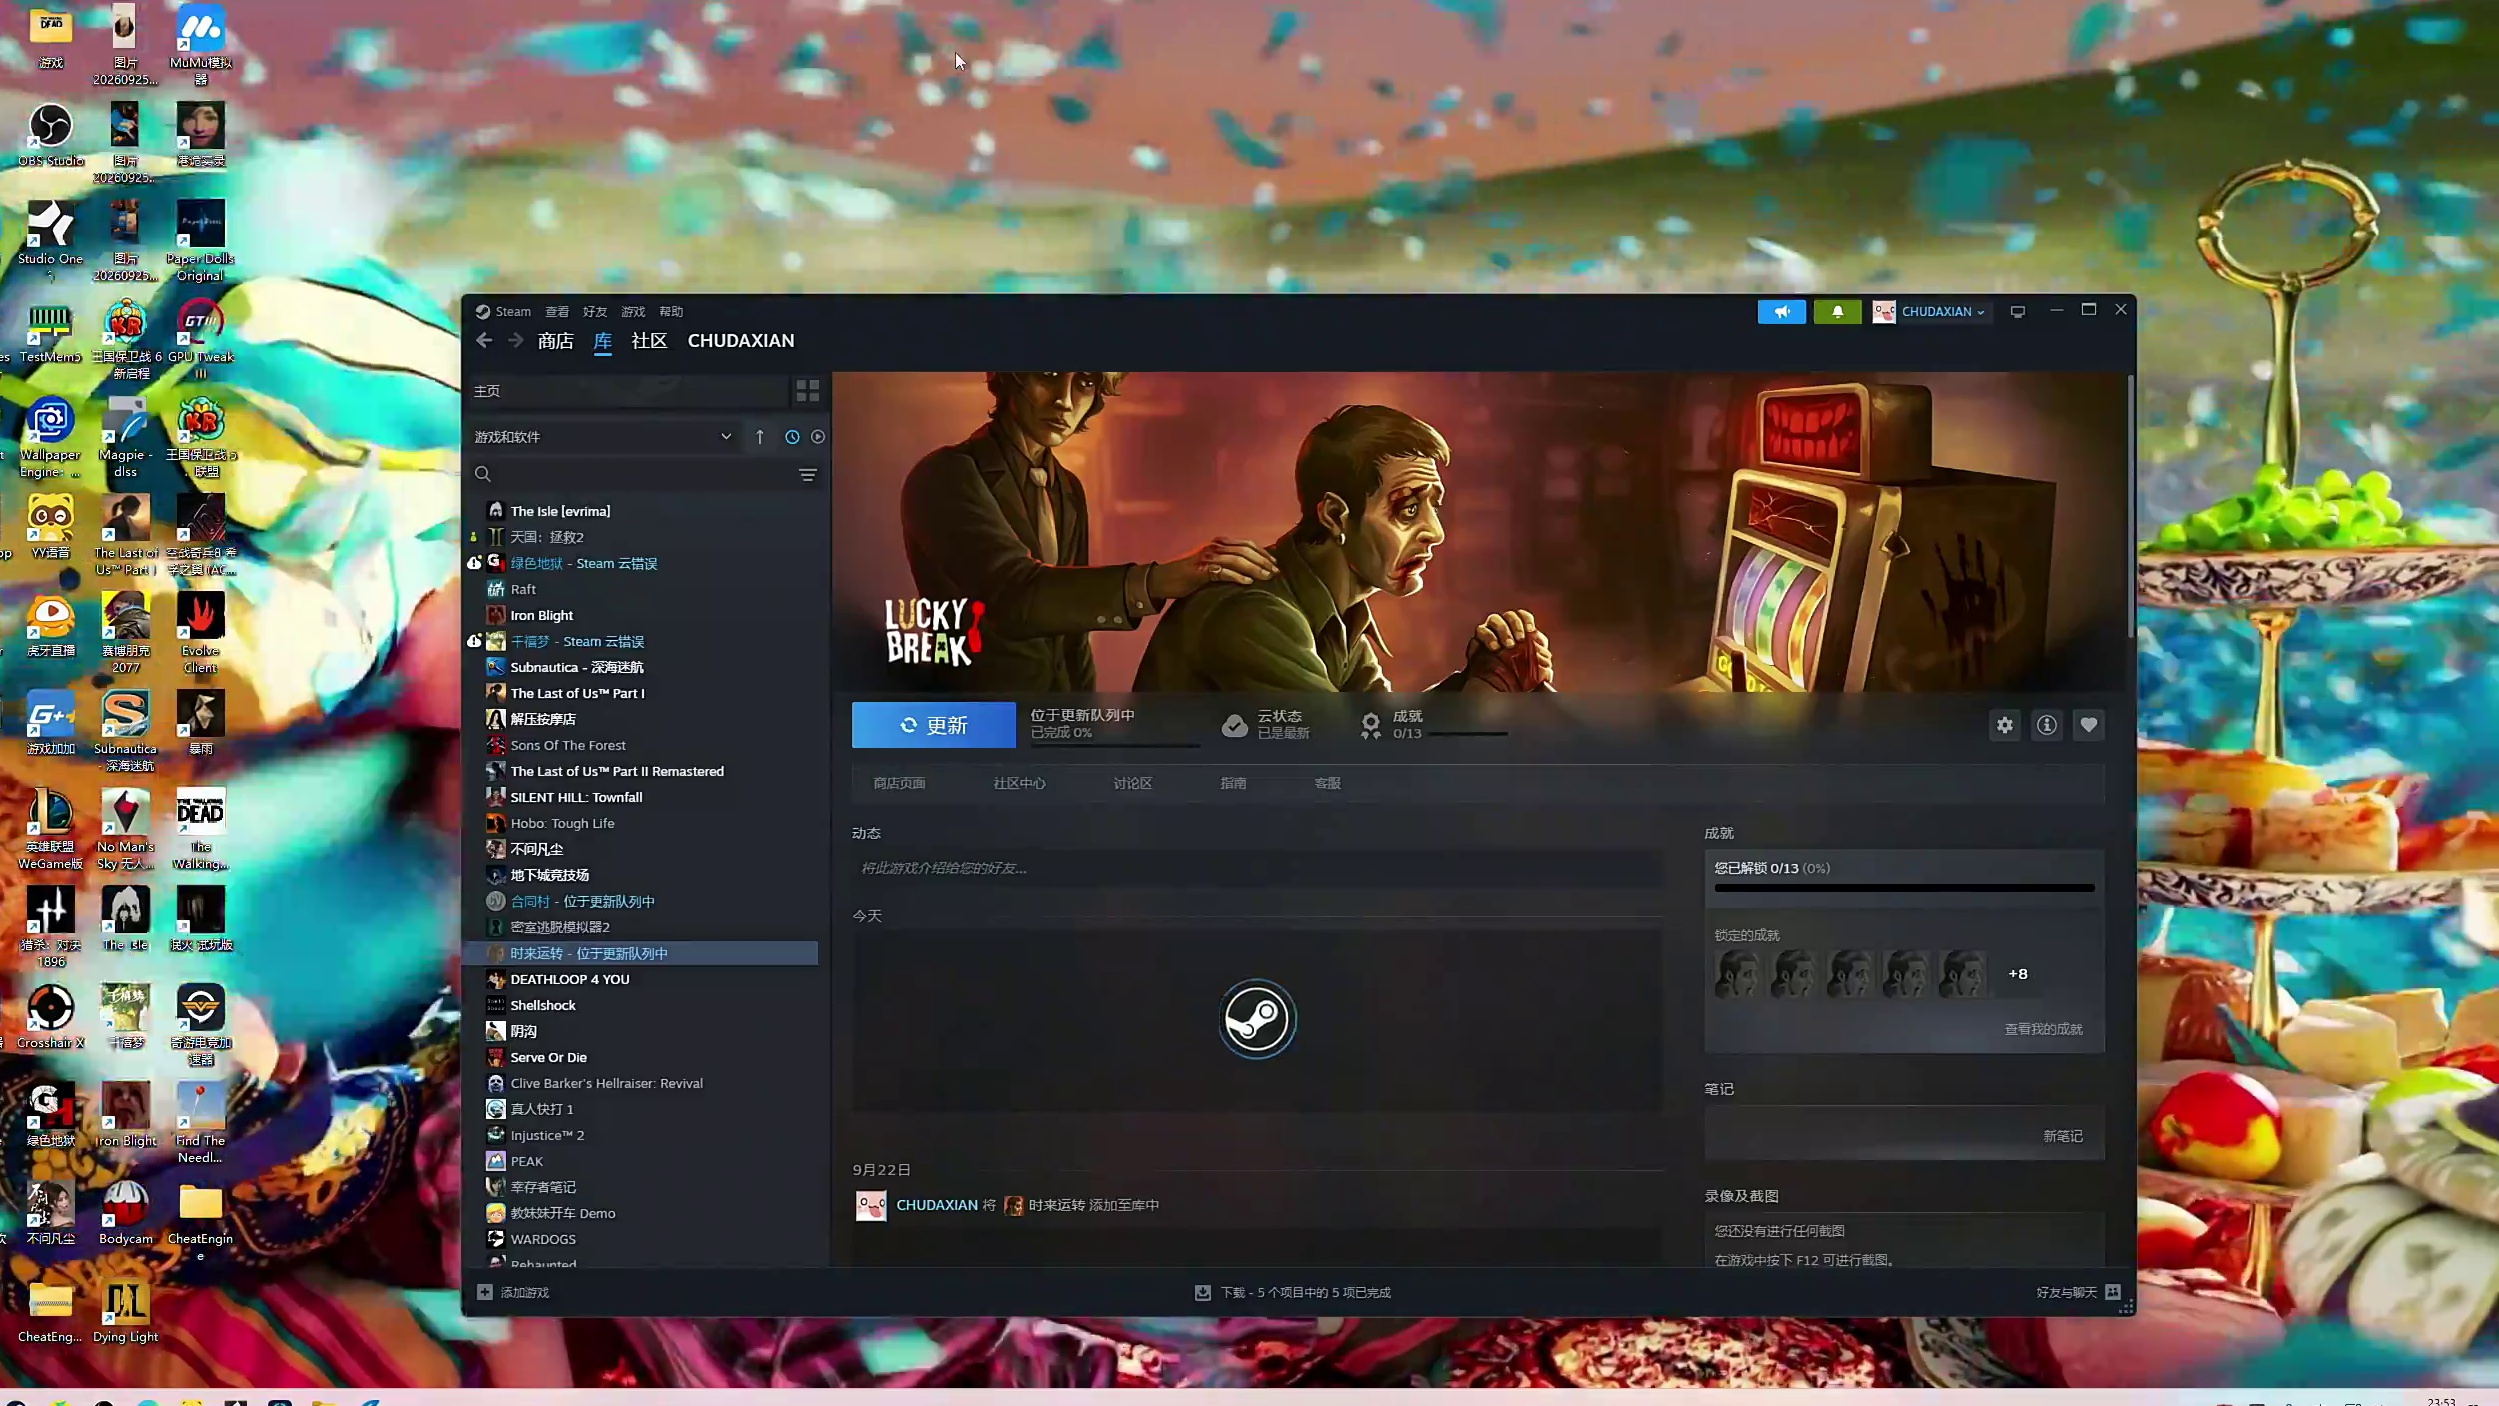
Task: Toggle the ready-to-play filter icon
Action: tap(818, 437)
